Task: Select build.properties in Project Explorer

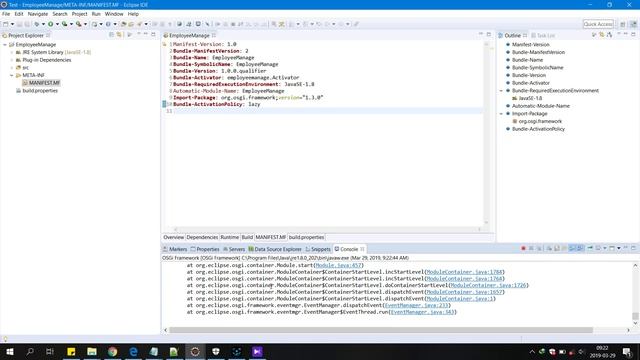Action: [40, 91]
